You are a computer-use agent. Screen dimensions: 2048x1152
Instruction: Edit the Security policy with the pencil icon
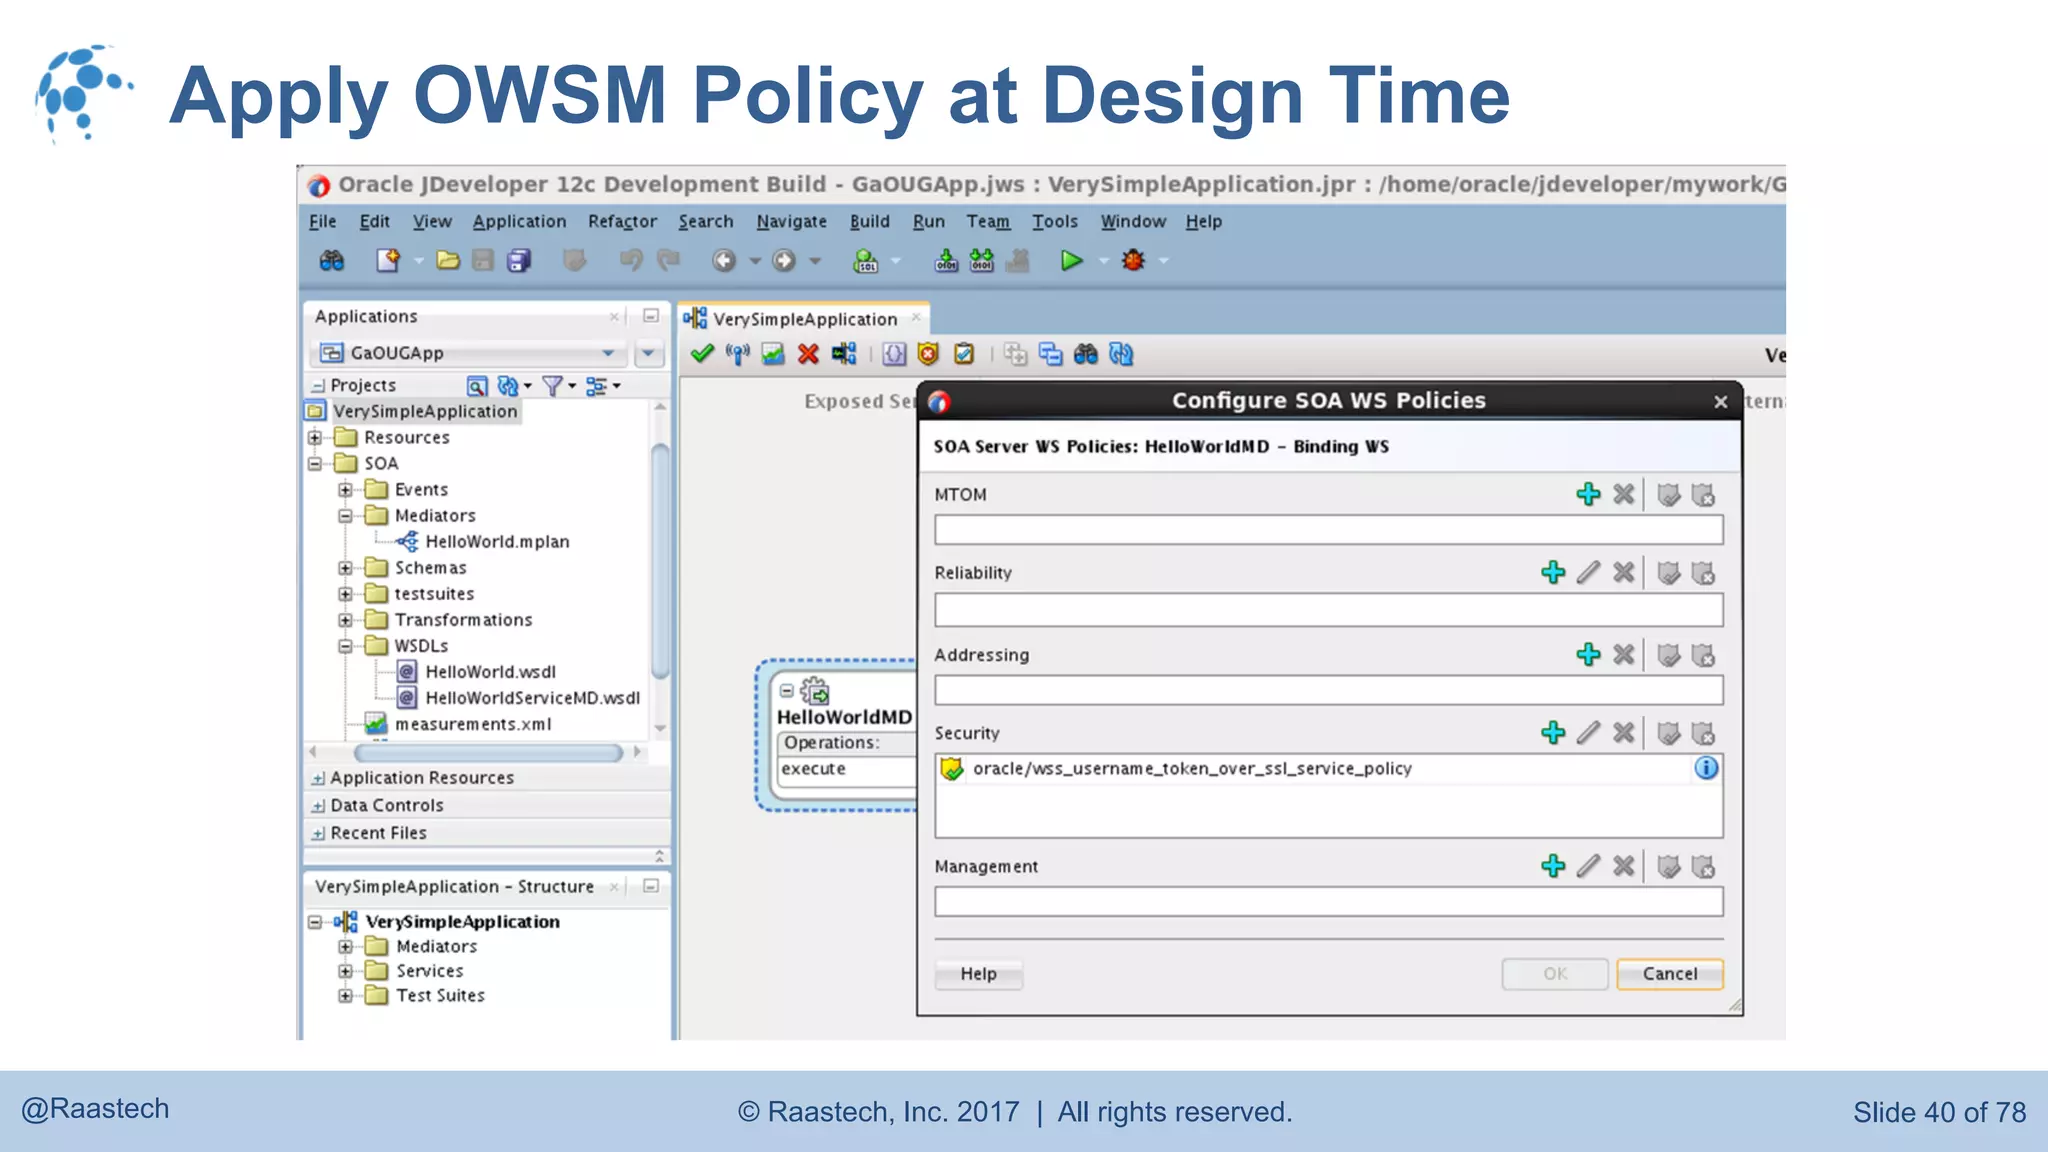pos(1588,733)
